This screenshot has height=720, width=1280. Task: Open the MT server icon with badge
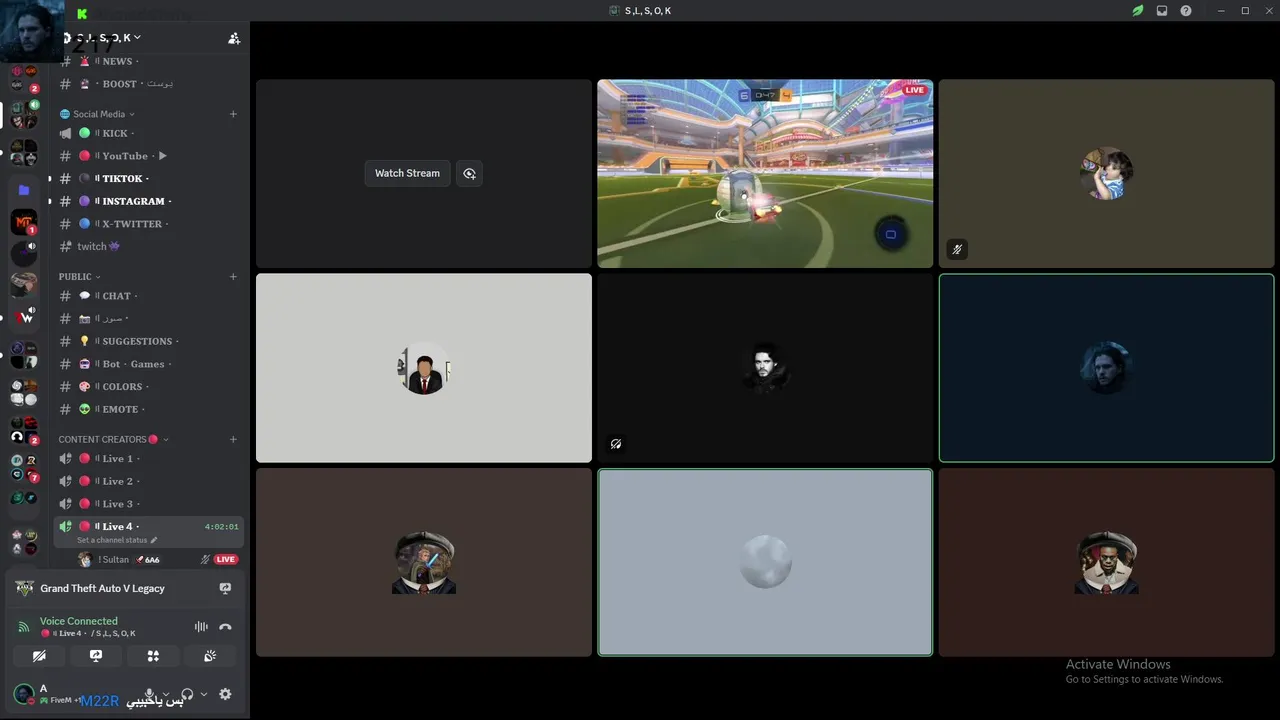24,222
